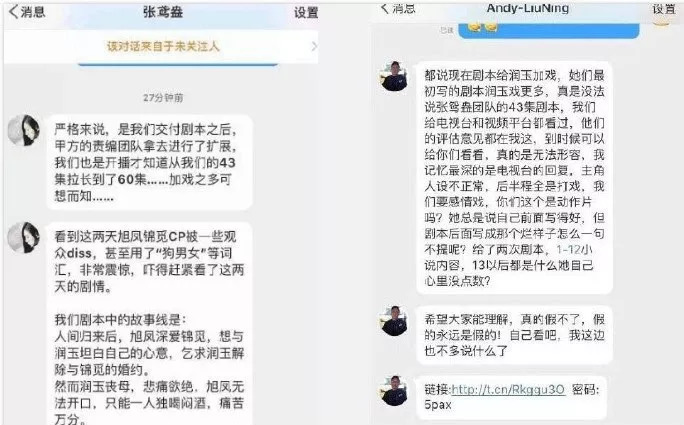Tap the 该对话来自于未关注人 notice
This screenshot has height=425, width=684.
[x=163, y=46]
